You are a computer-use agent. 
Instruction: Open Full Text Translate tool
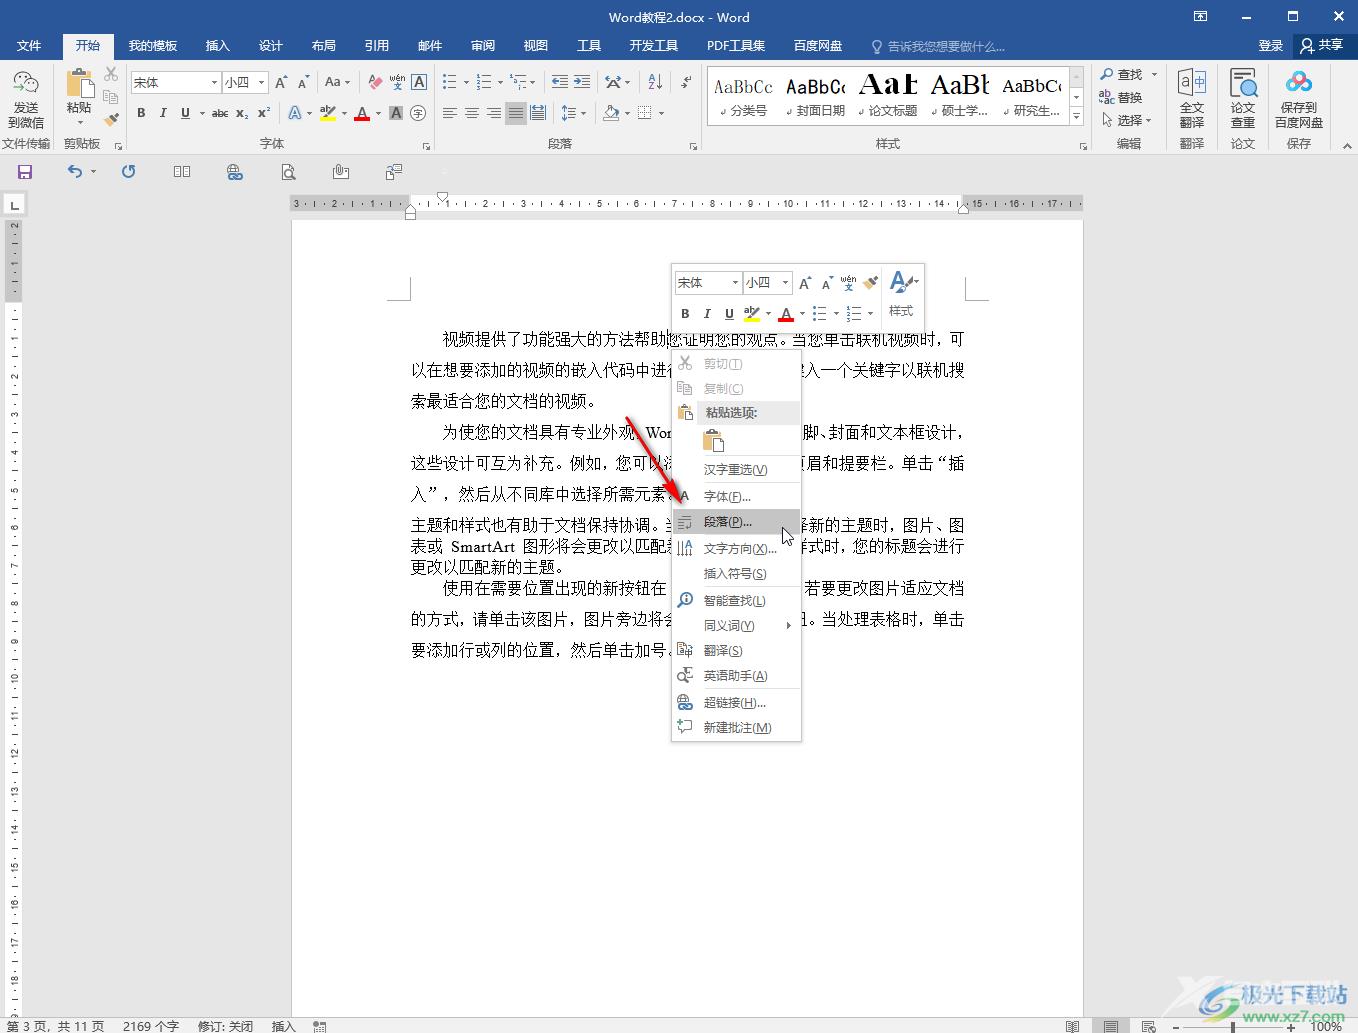pos(1192,99)
